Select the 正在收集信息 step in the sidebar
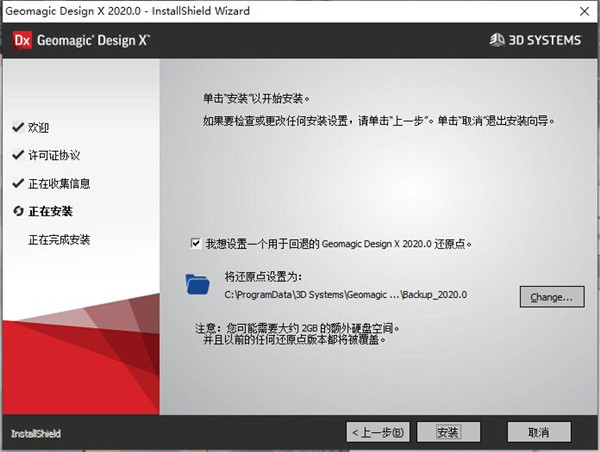Screen dimensions: 600x452 (x=60, y=184)
